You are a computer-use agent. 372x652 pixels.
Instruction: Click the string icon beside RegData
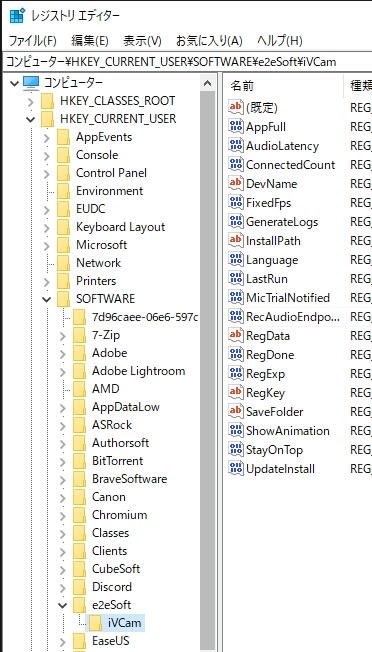pos(236,336)
